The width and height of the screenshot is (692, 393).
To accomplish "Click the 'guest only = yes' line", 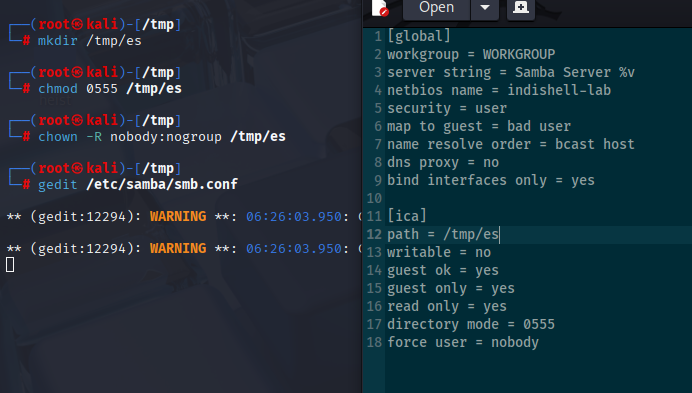I will 451,288.
